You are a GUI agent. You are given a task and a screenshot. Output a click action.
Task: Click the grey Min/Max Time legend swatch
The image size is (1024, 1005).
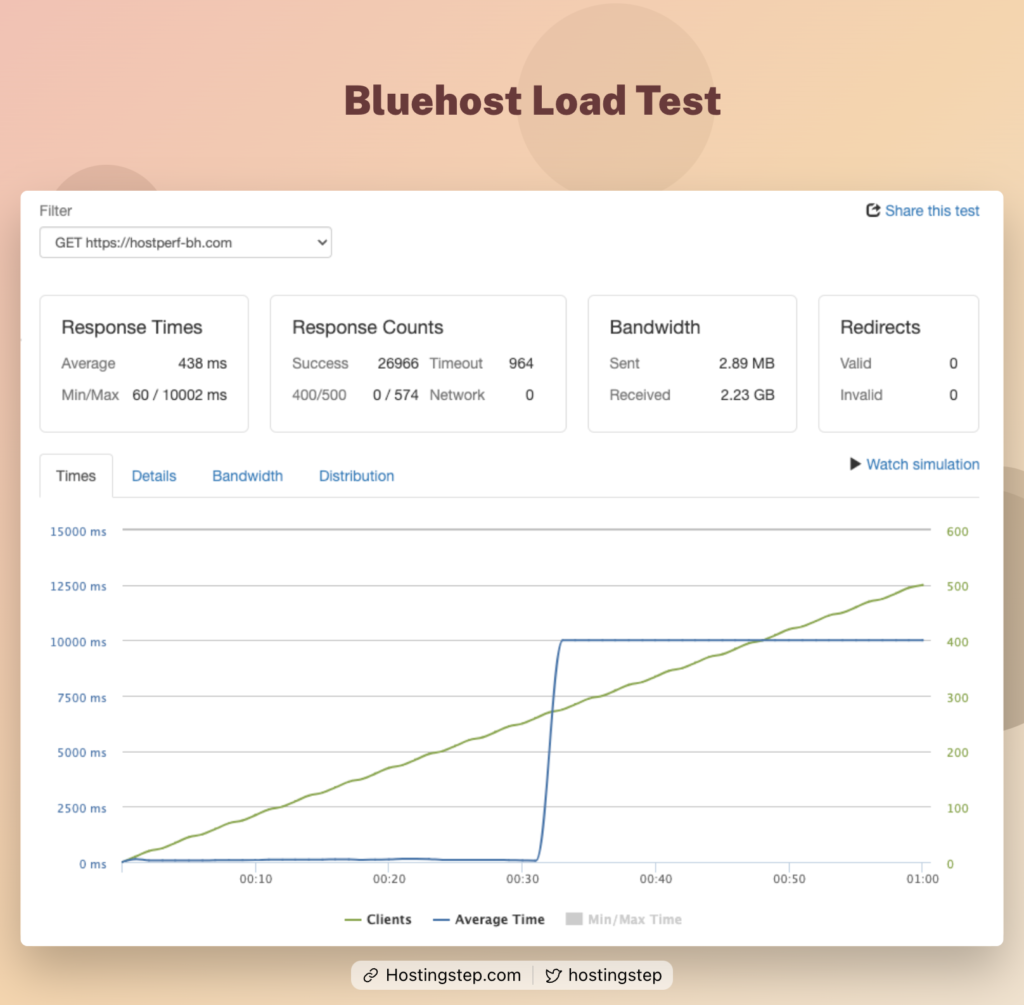[574, 919]
